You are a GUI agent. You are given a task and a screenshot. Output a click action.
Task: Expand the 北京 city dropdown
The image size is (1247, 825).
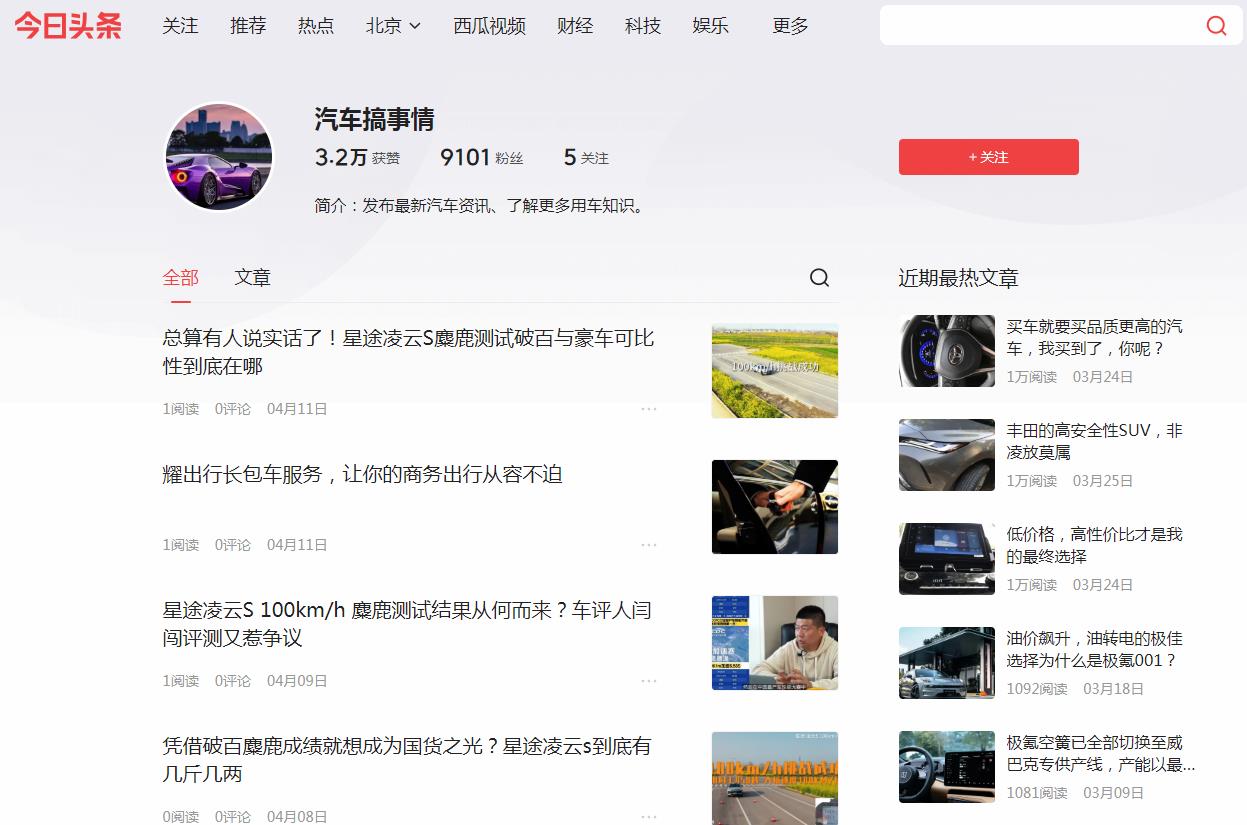click(393, 26)
